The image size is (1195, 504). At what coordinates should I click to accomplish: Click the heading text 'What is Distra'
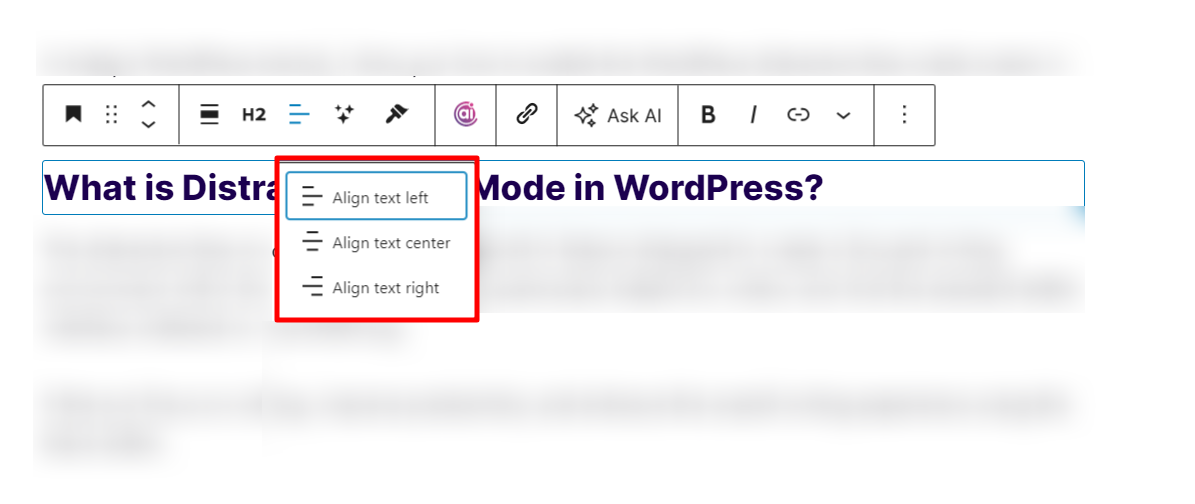pos(159,187)
